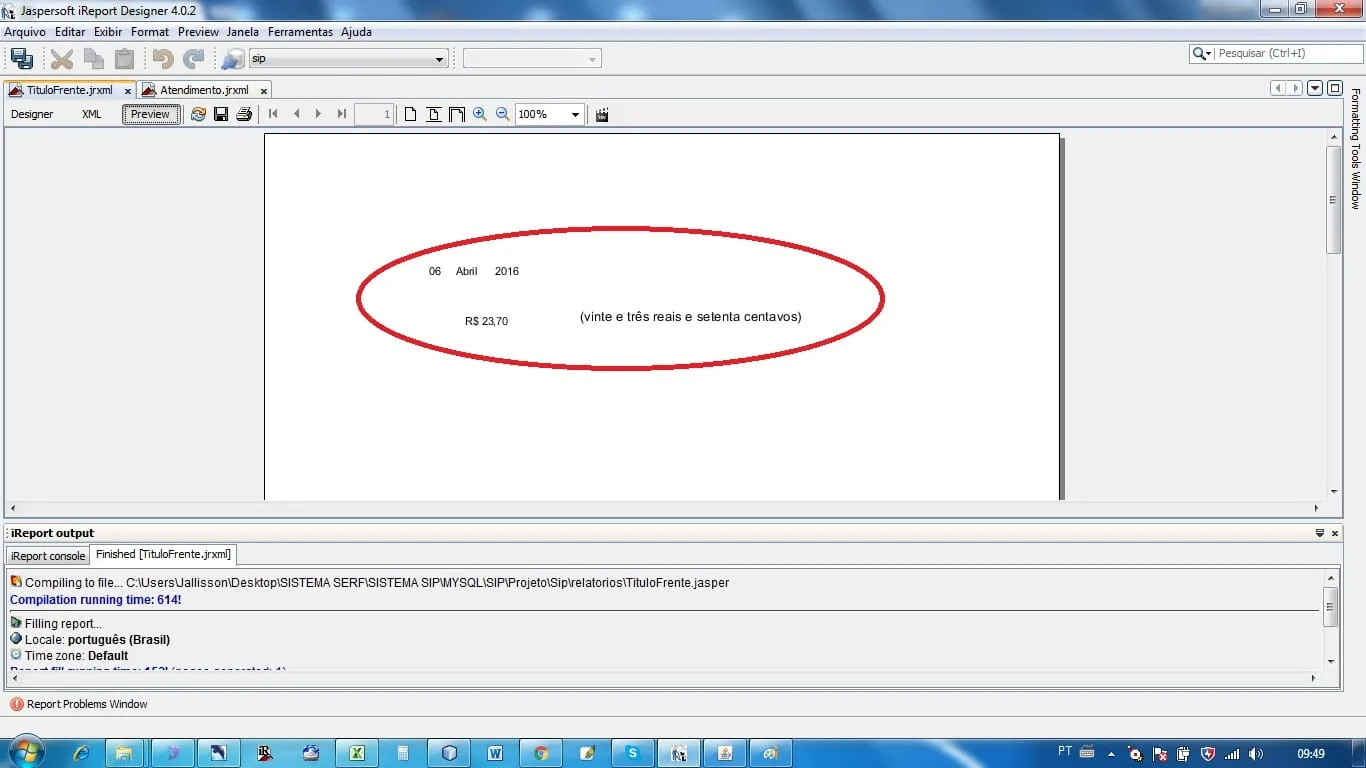
Task: Open the sip datasource dropdown
Action: tap(439, 60)
